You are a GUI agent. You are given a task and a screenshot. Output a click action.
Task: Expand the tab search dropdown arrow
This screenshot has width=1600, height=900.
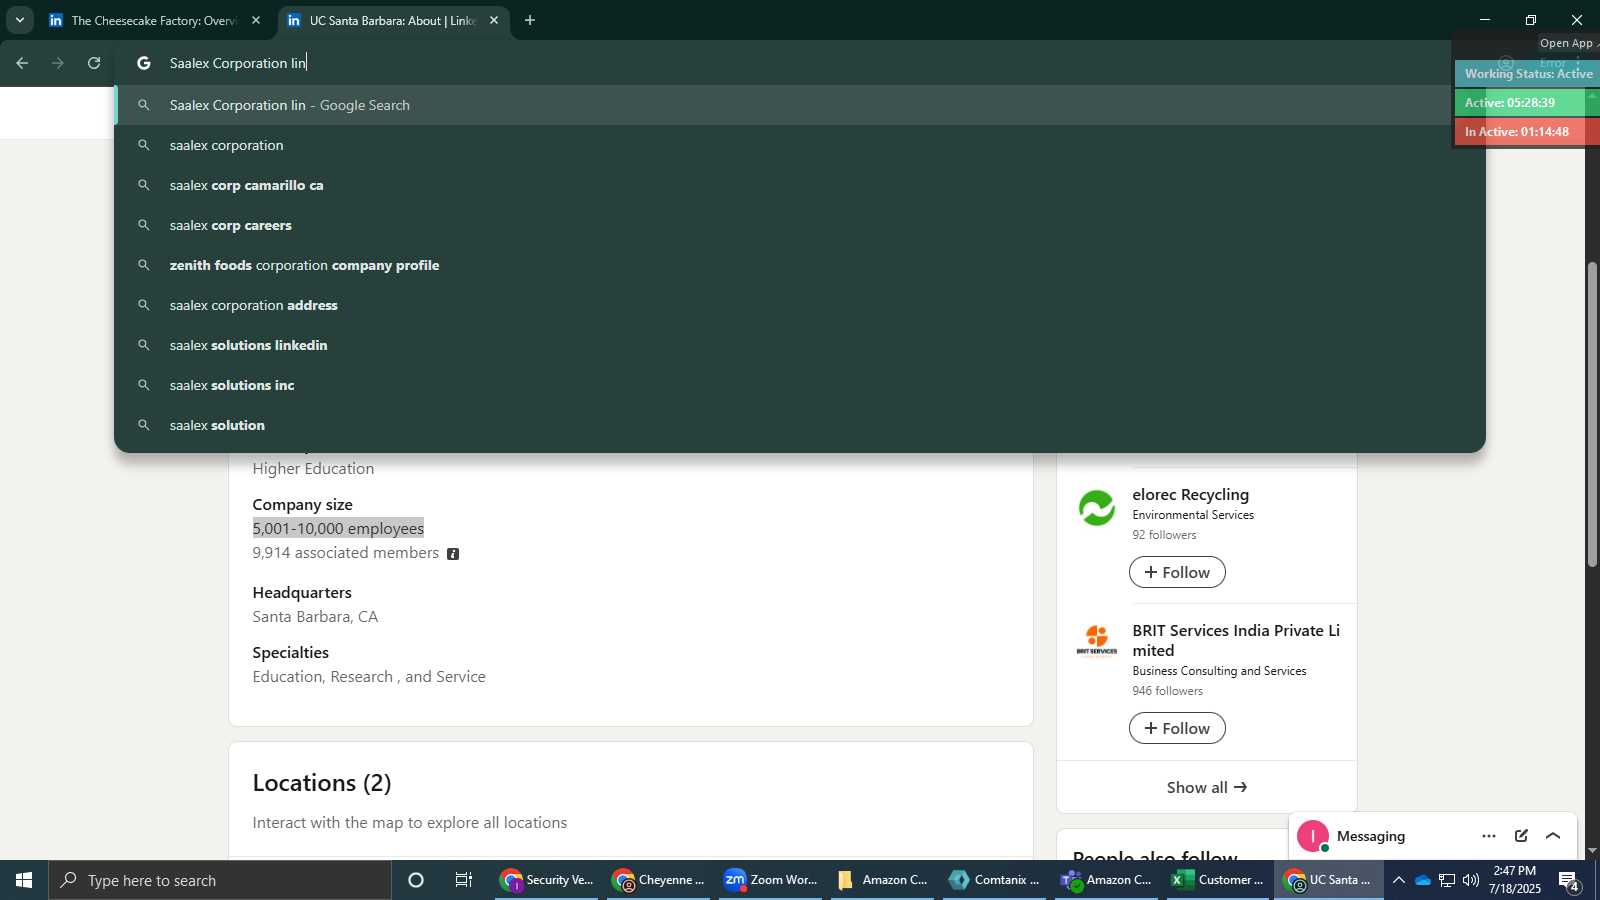[19, 20]
